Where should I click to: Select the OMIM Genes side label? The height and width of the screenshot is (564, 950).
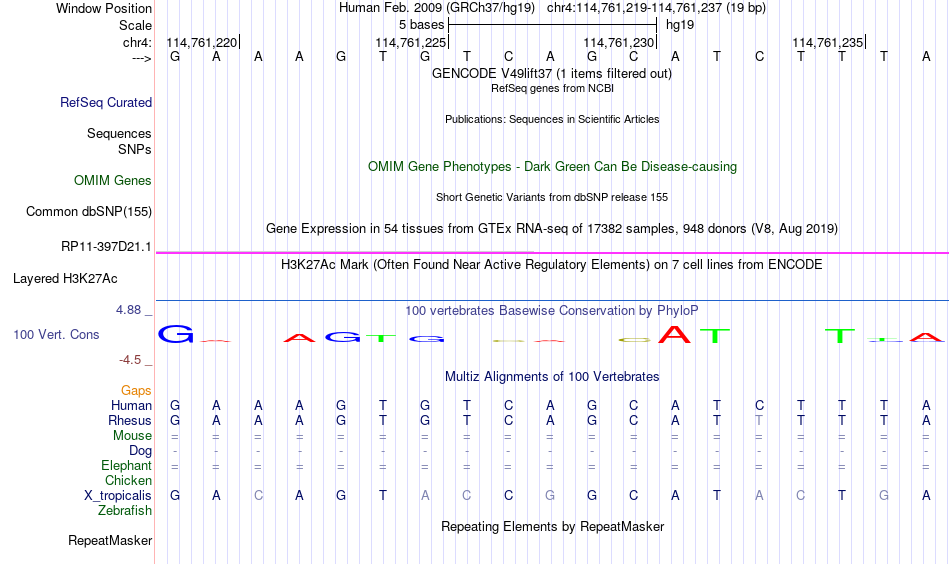click(113, 181)
